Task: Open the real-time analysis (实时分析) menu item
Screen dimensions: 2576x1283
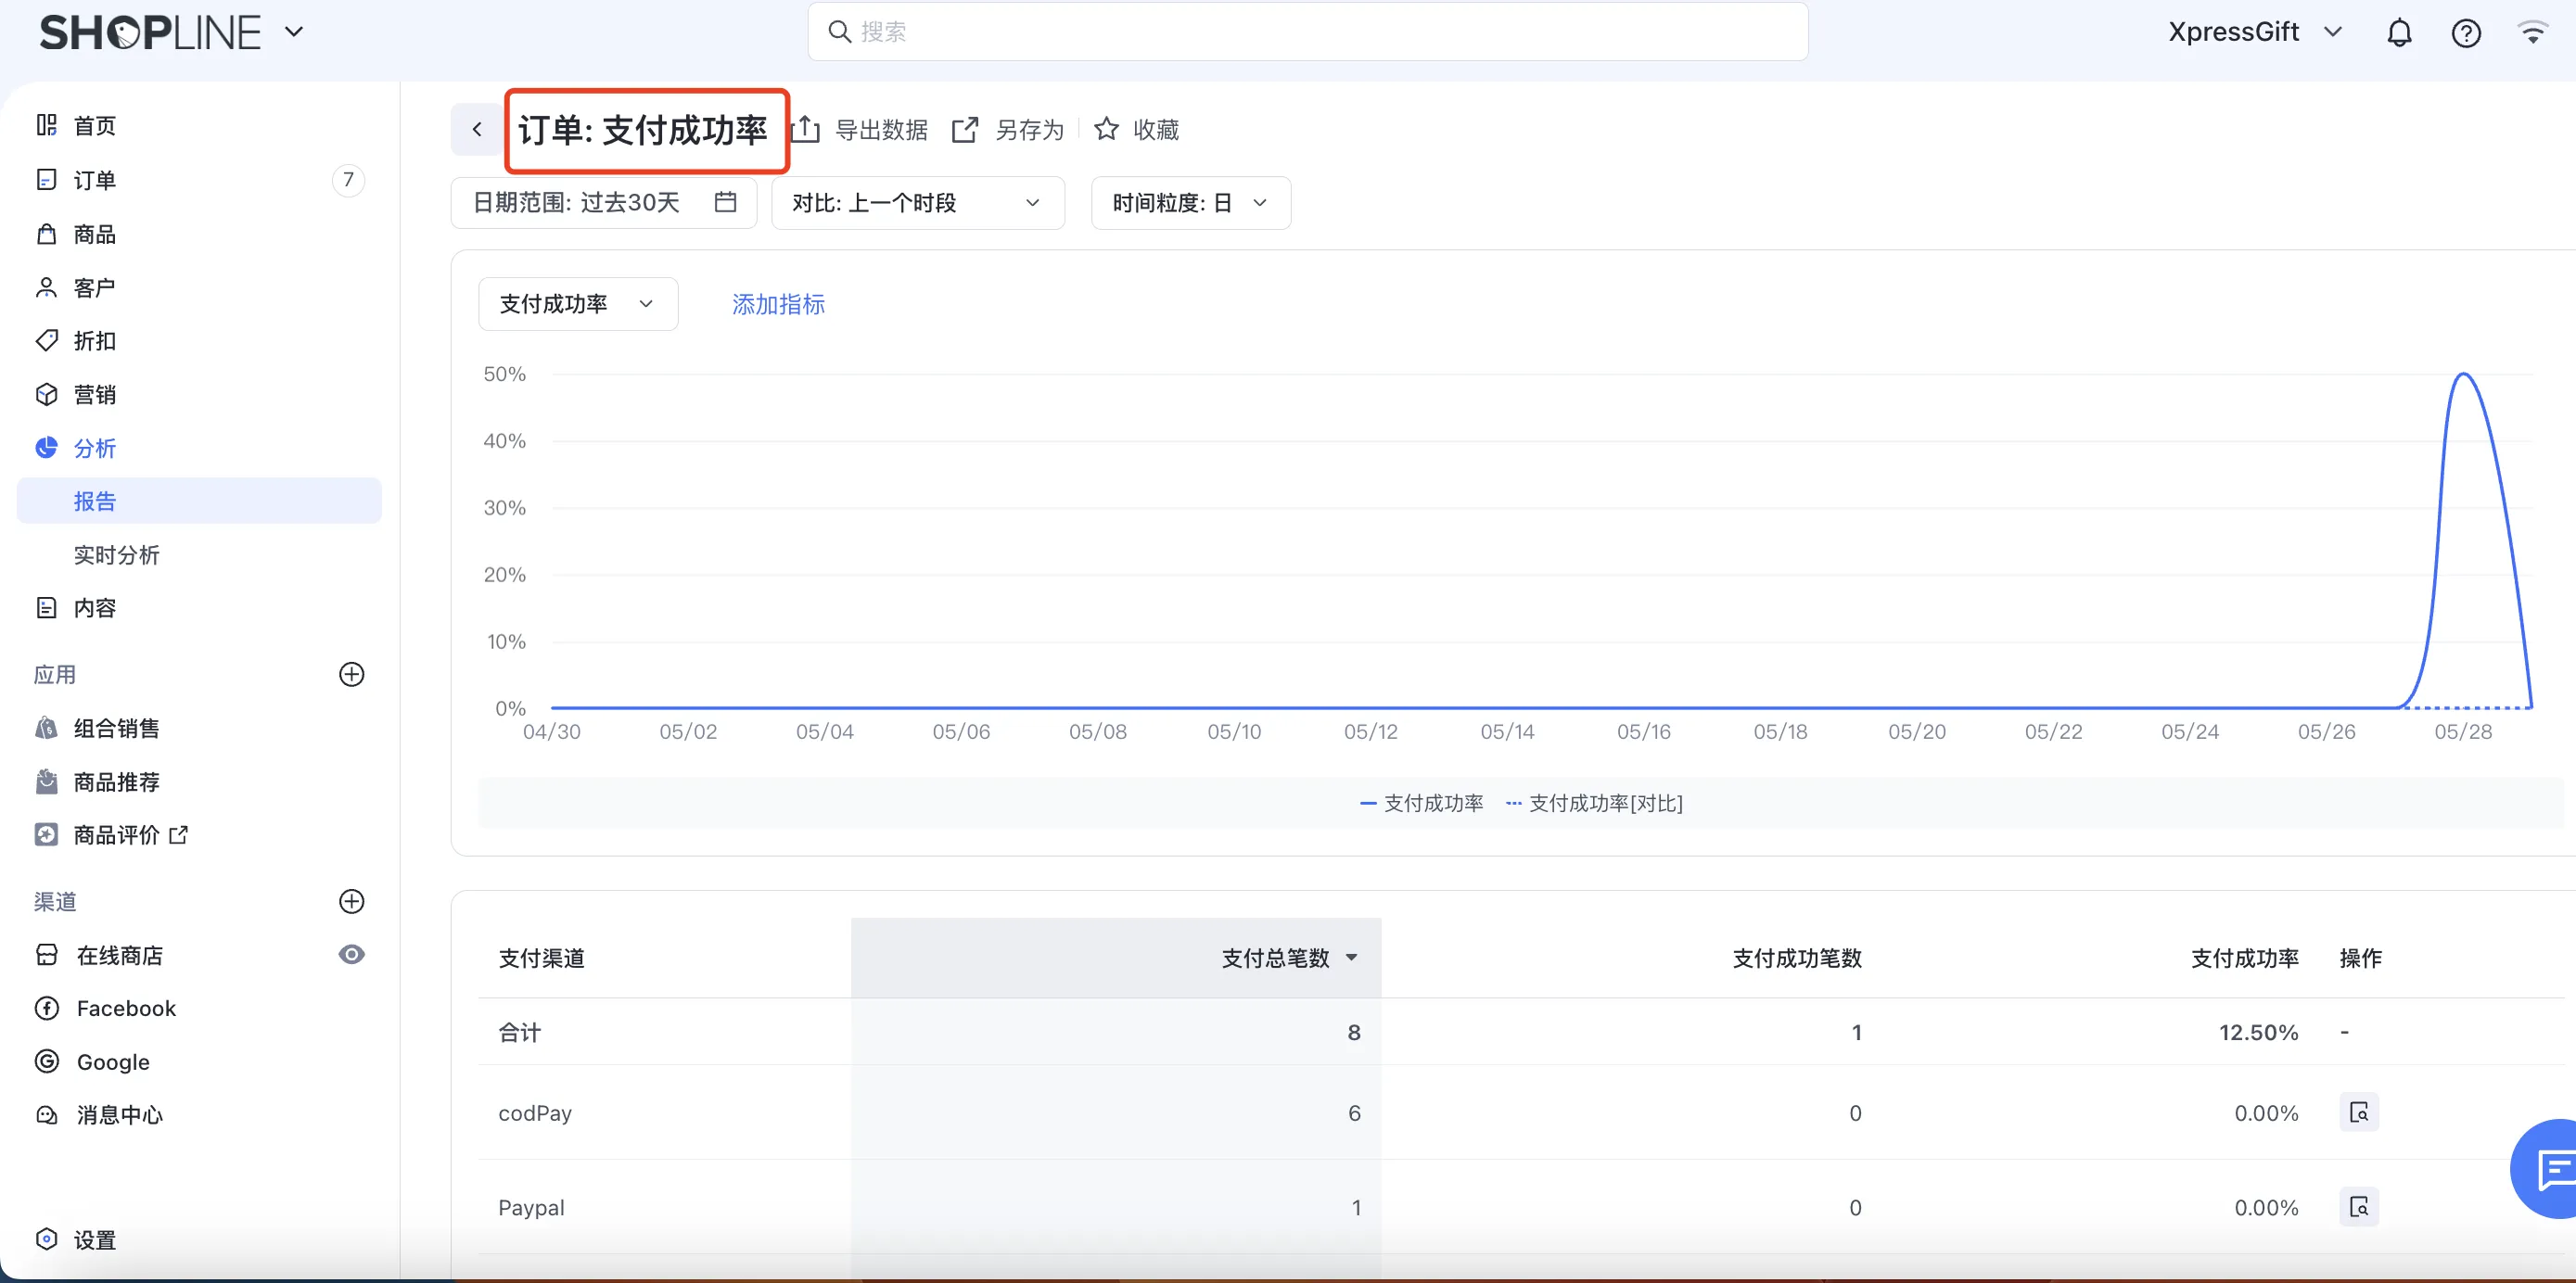Action: 117,555
